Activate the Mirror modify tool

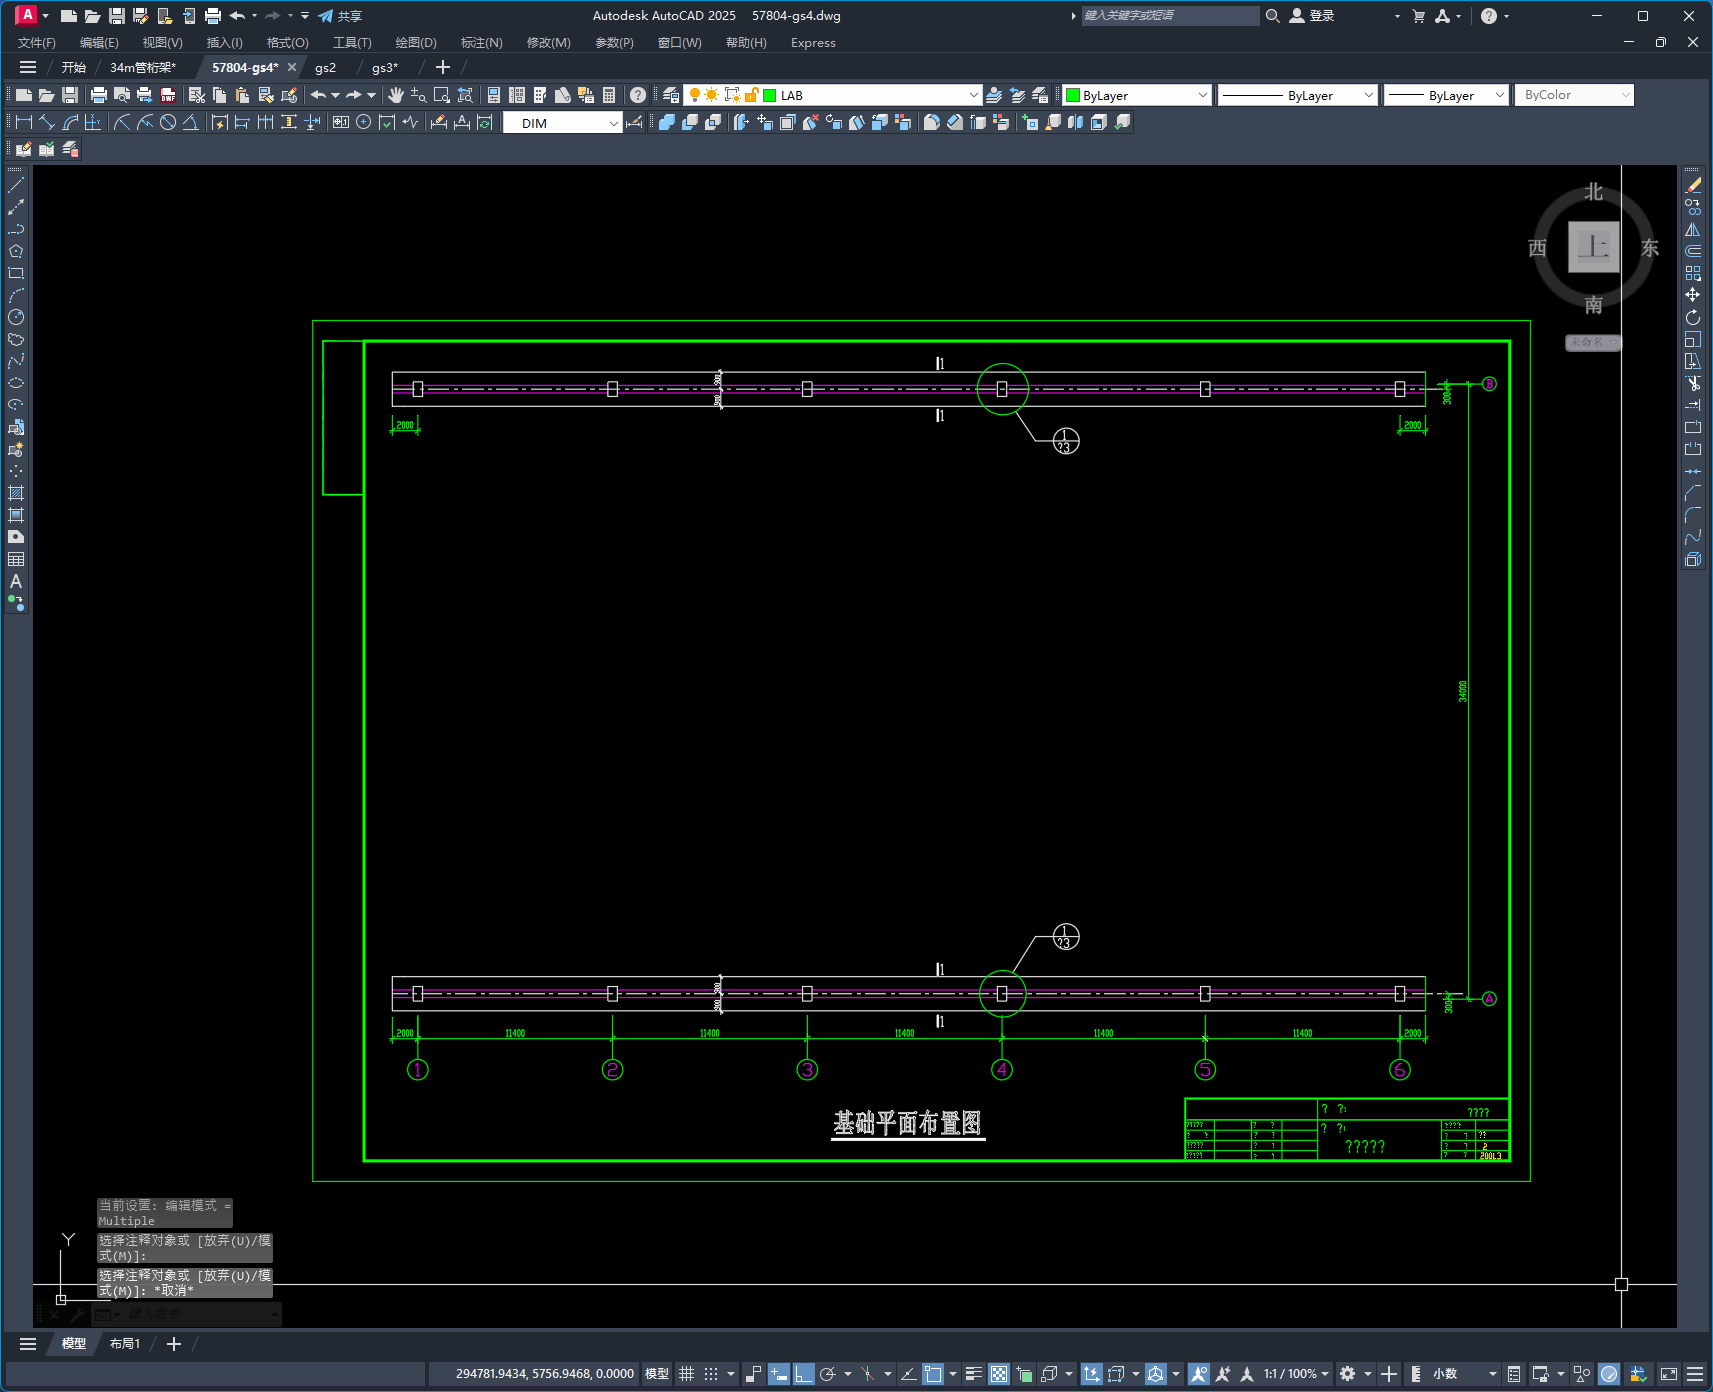click(1693, 229)
